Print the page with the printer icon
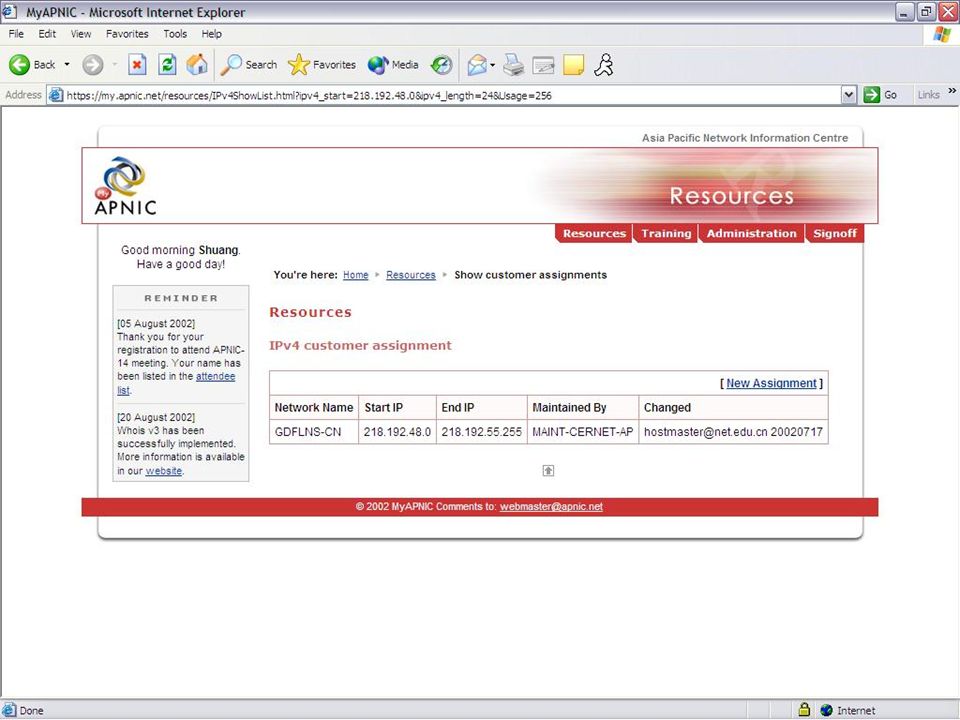The image size is (960, 720). coord(514,64)
